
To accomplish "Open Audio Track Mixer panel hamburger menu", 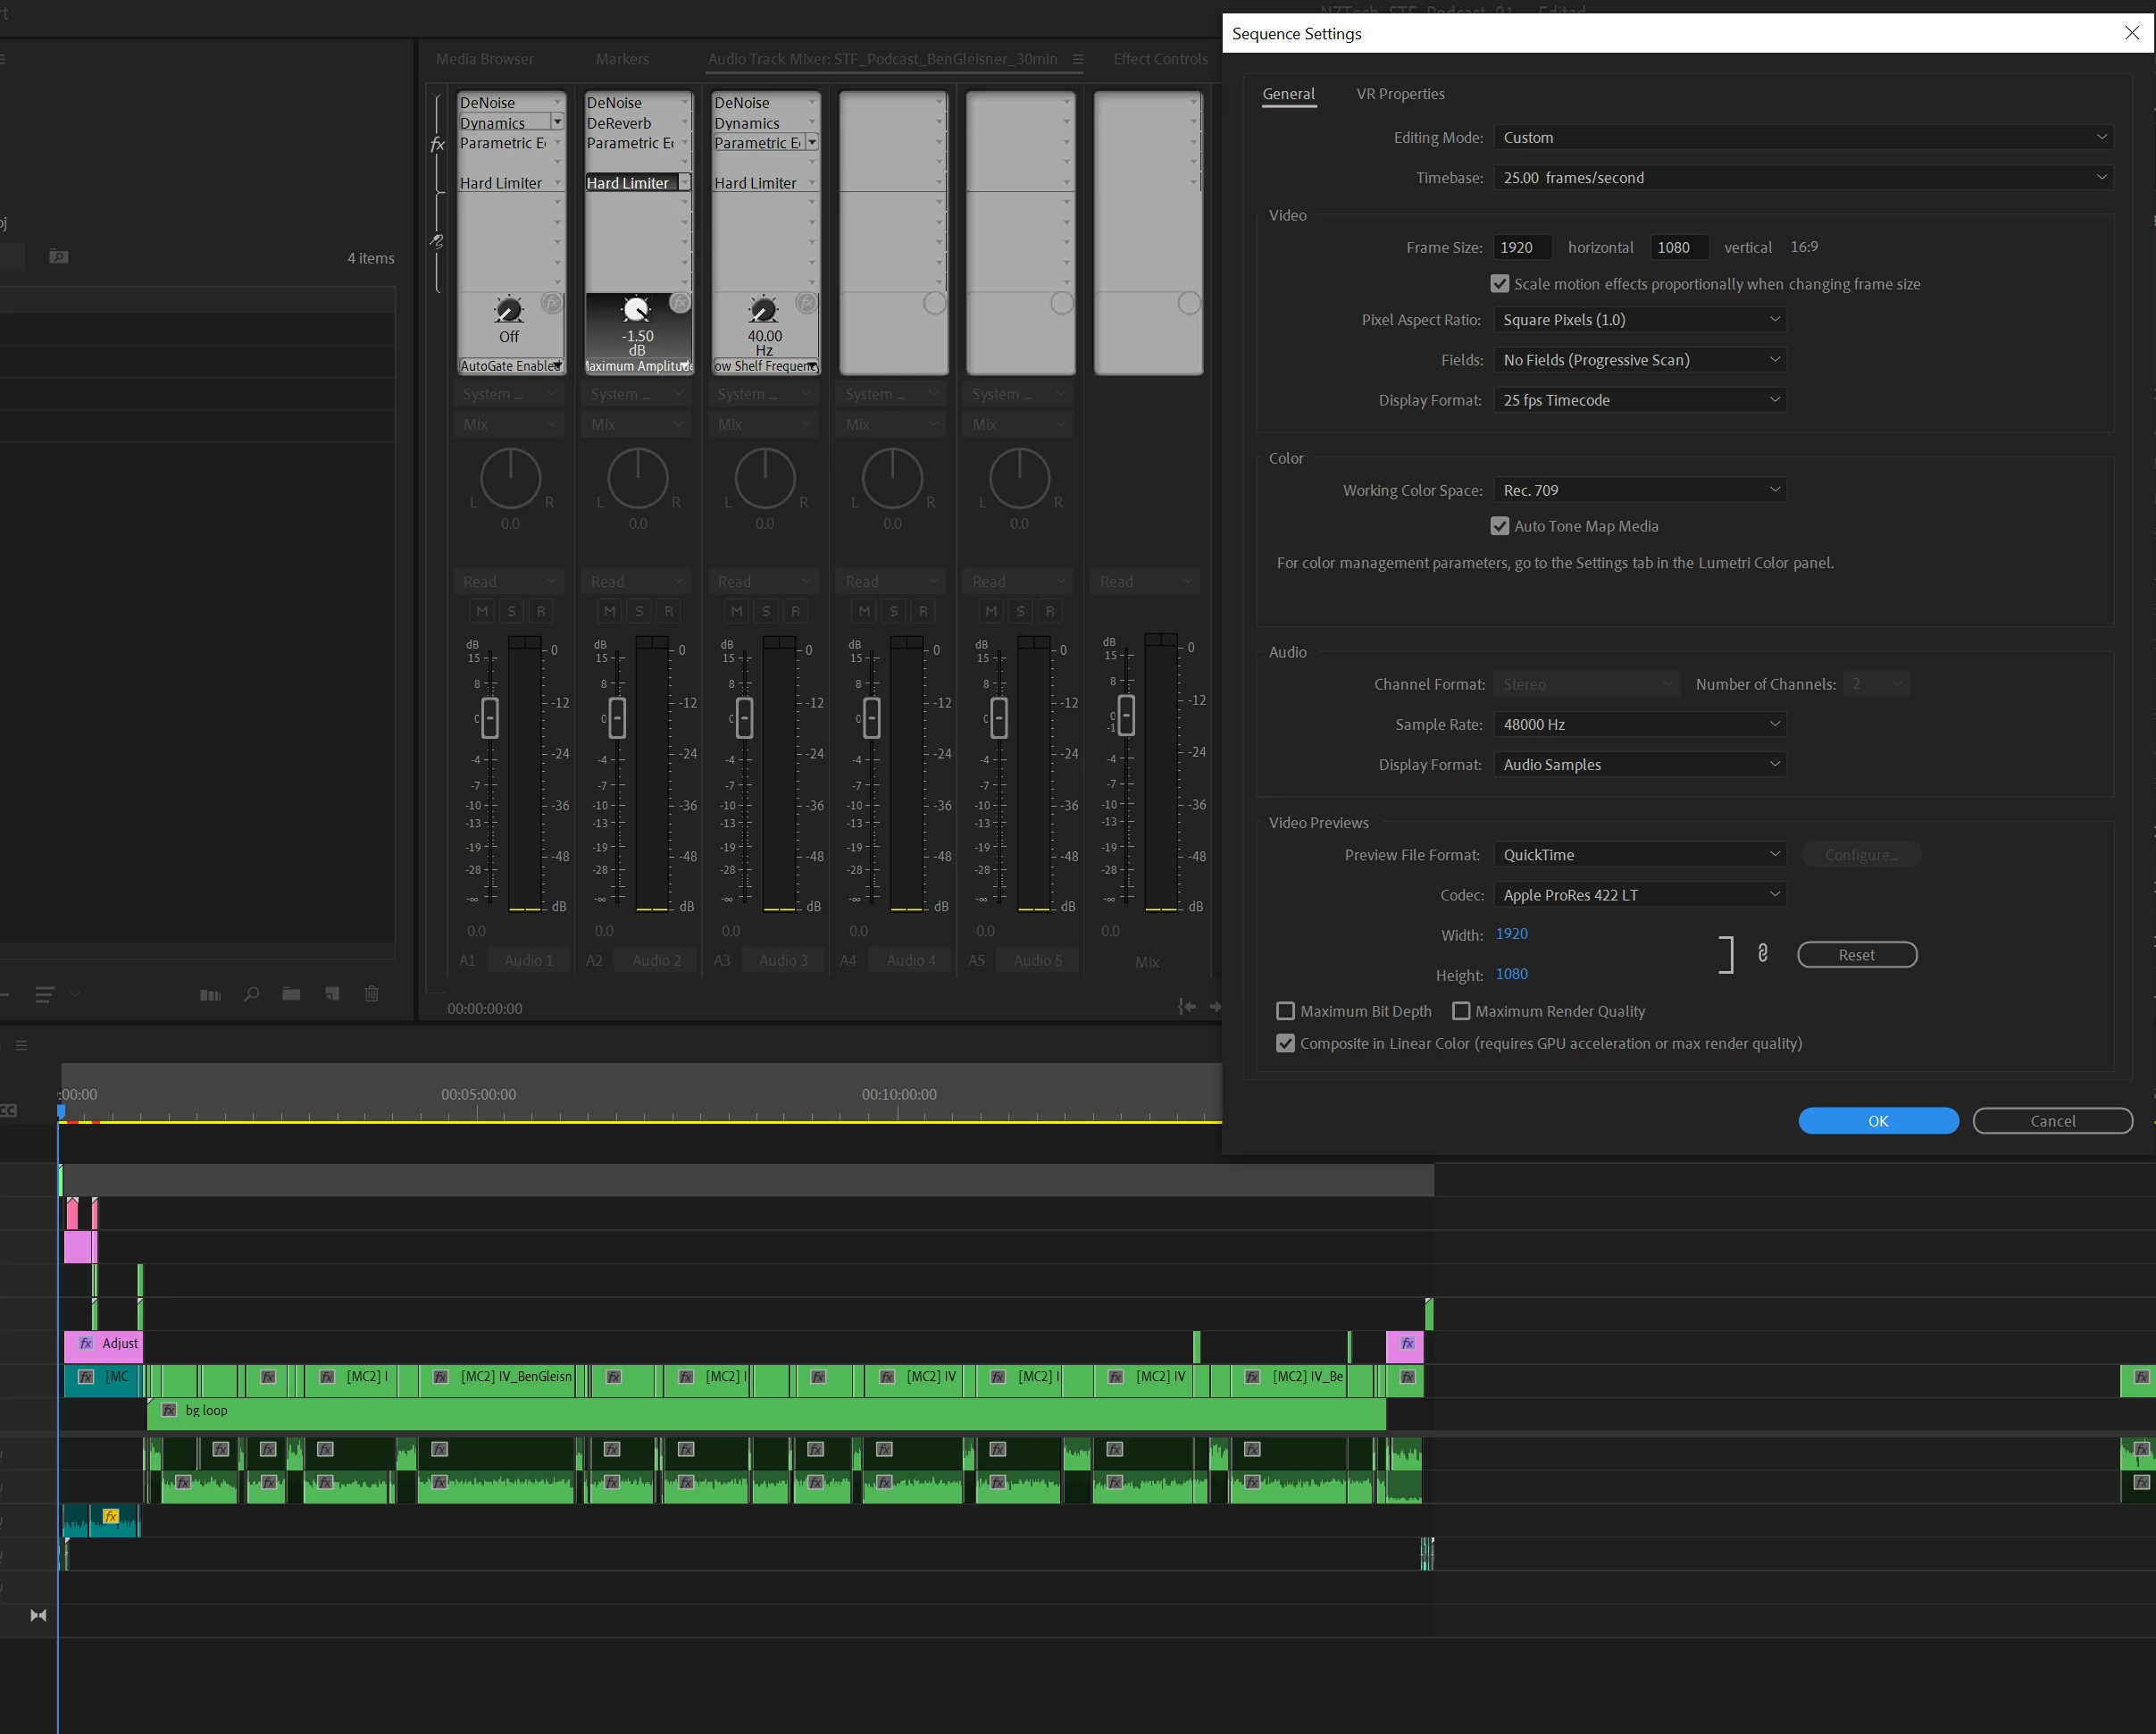I will [1077, 59].
